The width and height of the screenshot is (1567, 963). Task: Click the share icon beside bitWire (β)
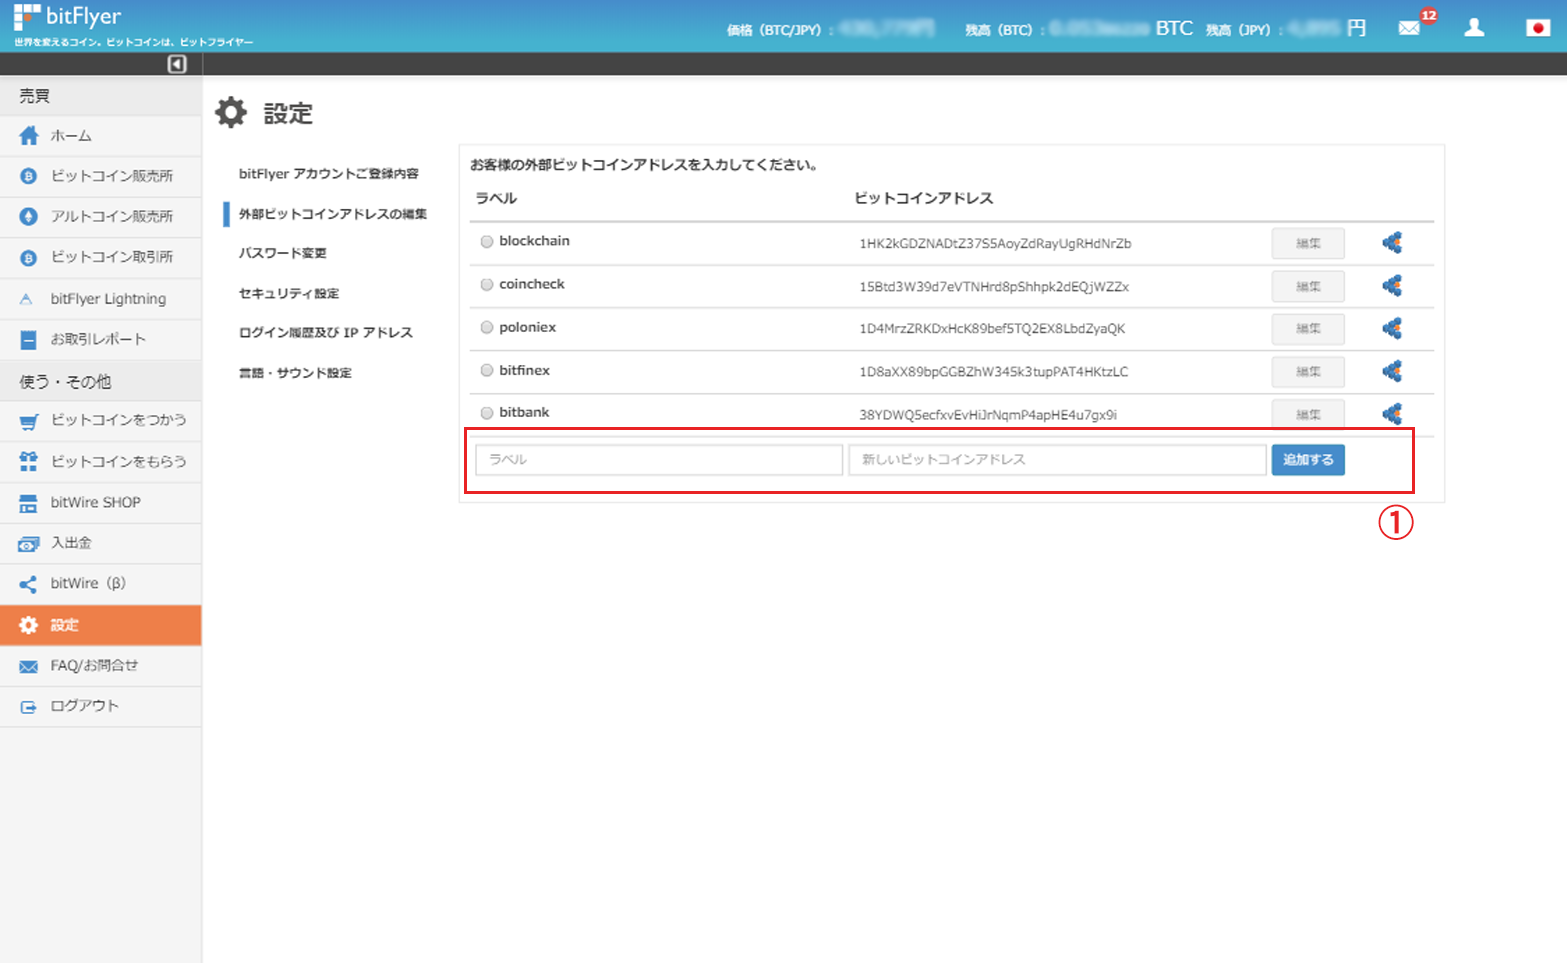(29, 584)
